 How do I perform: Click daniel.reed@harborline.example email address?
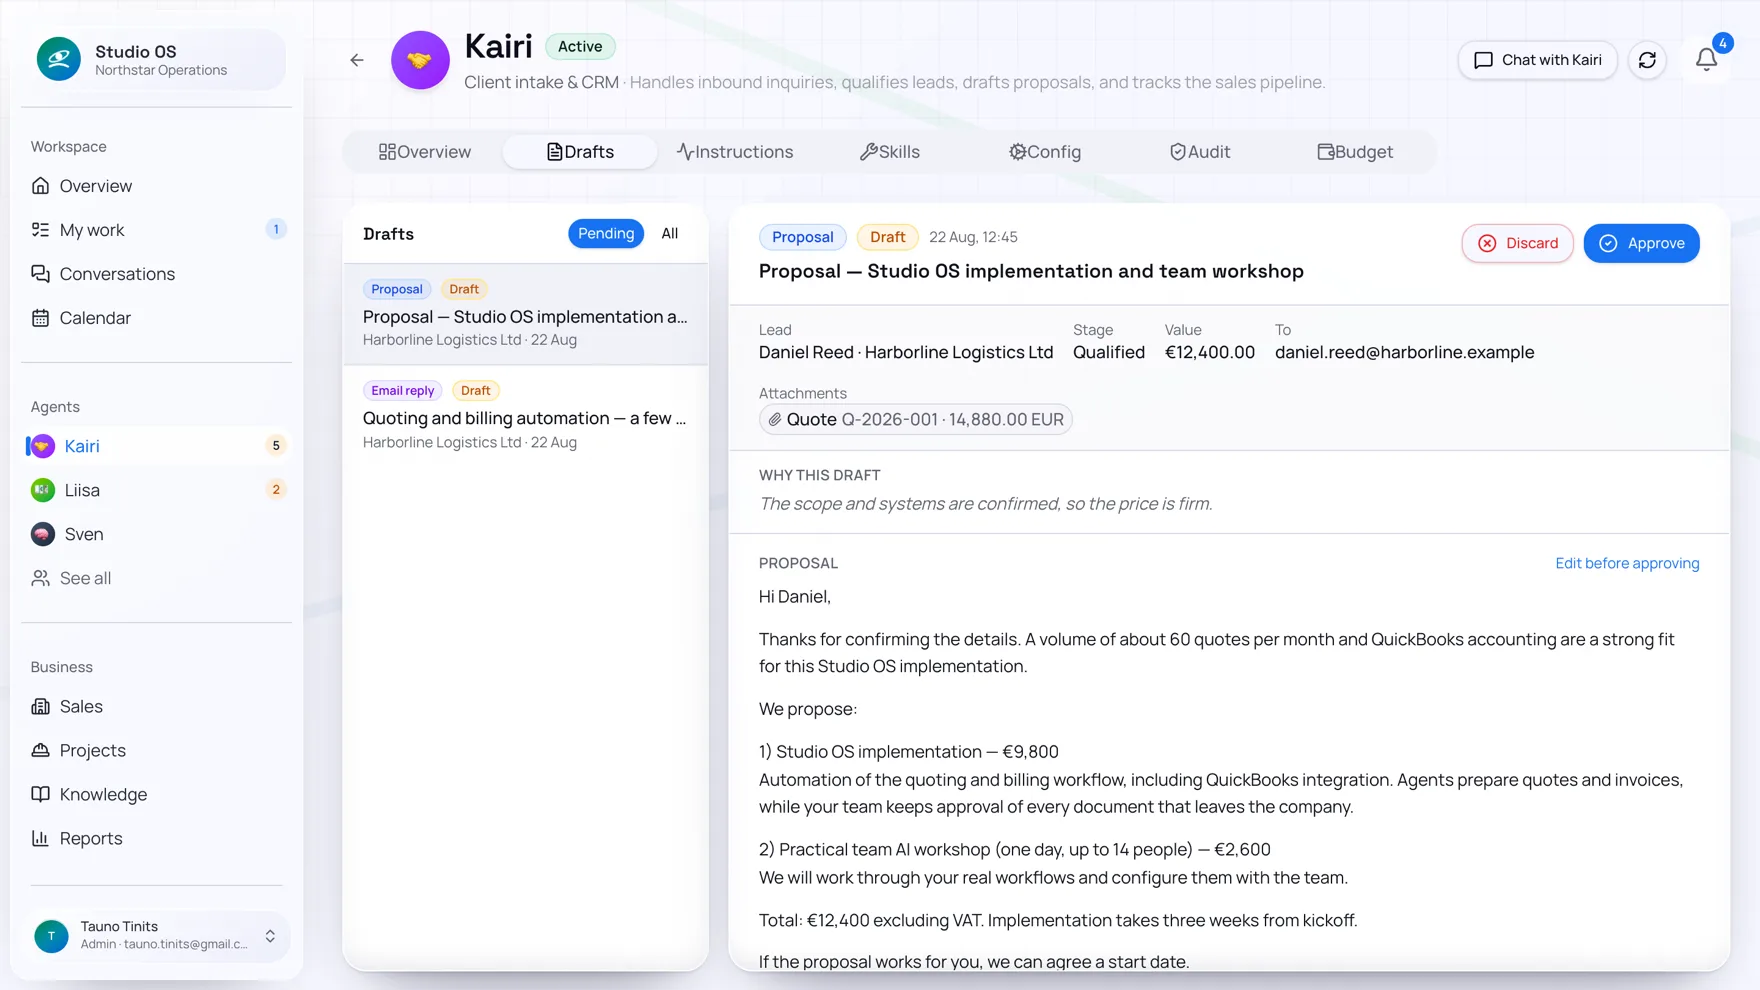click(1404, 352)
